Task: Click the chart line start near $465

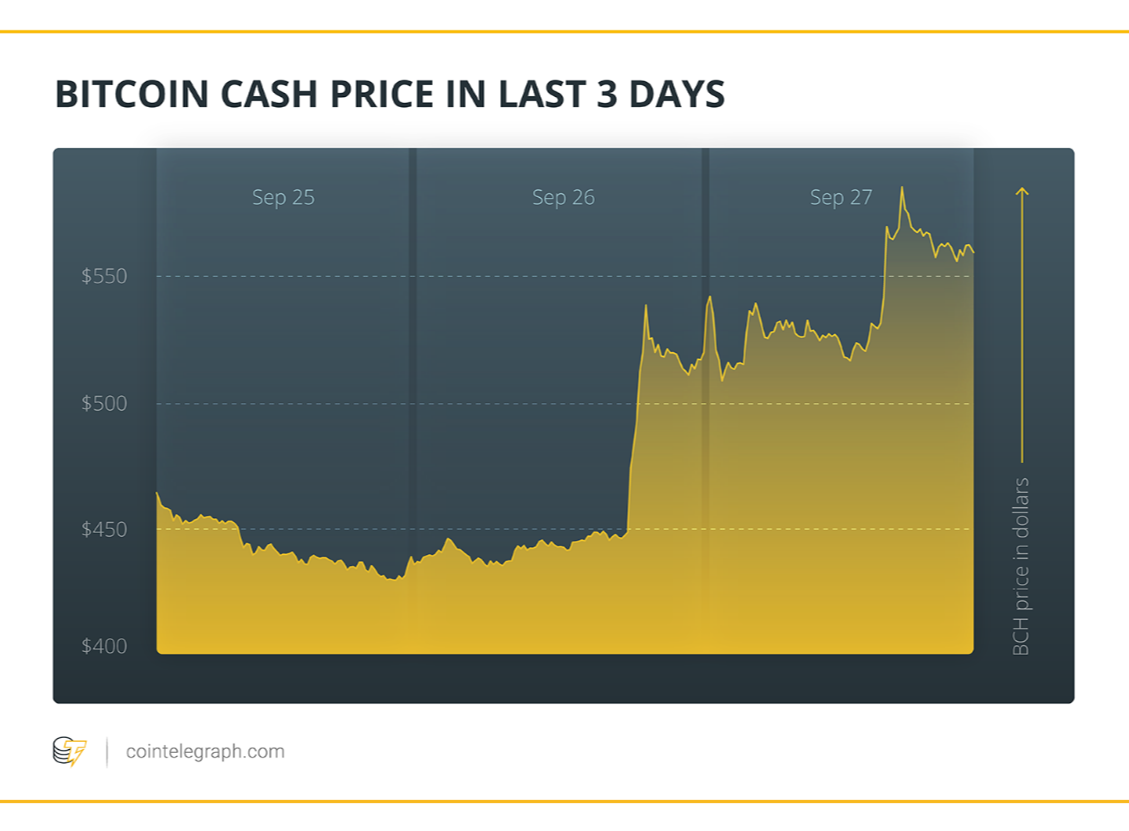Action: coord(158,493)
